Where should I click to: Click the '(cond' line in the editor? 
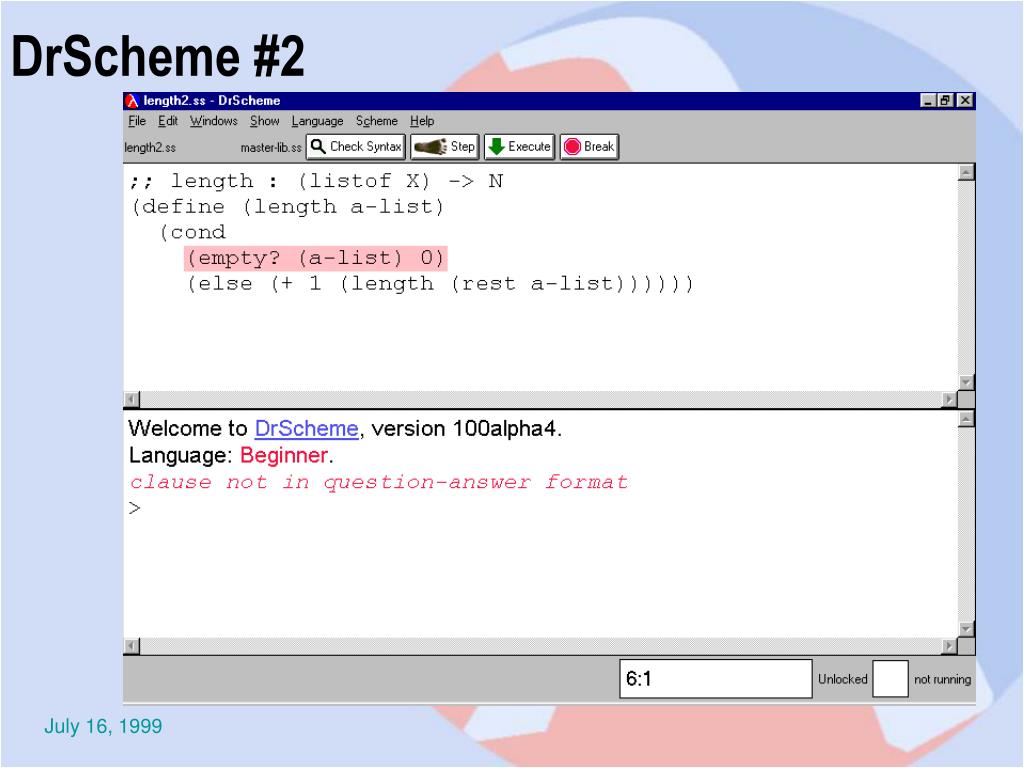tap(193, 232)
